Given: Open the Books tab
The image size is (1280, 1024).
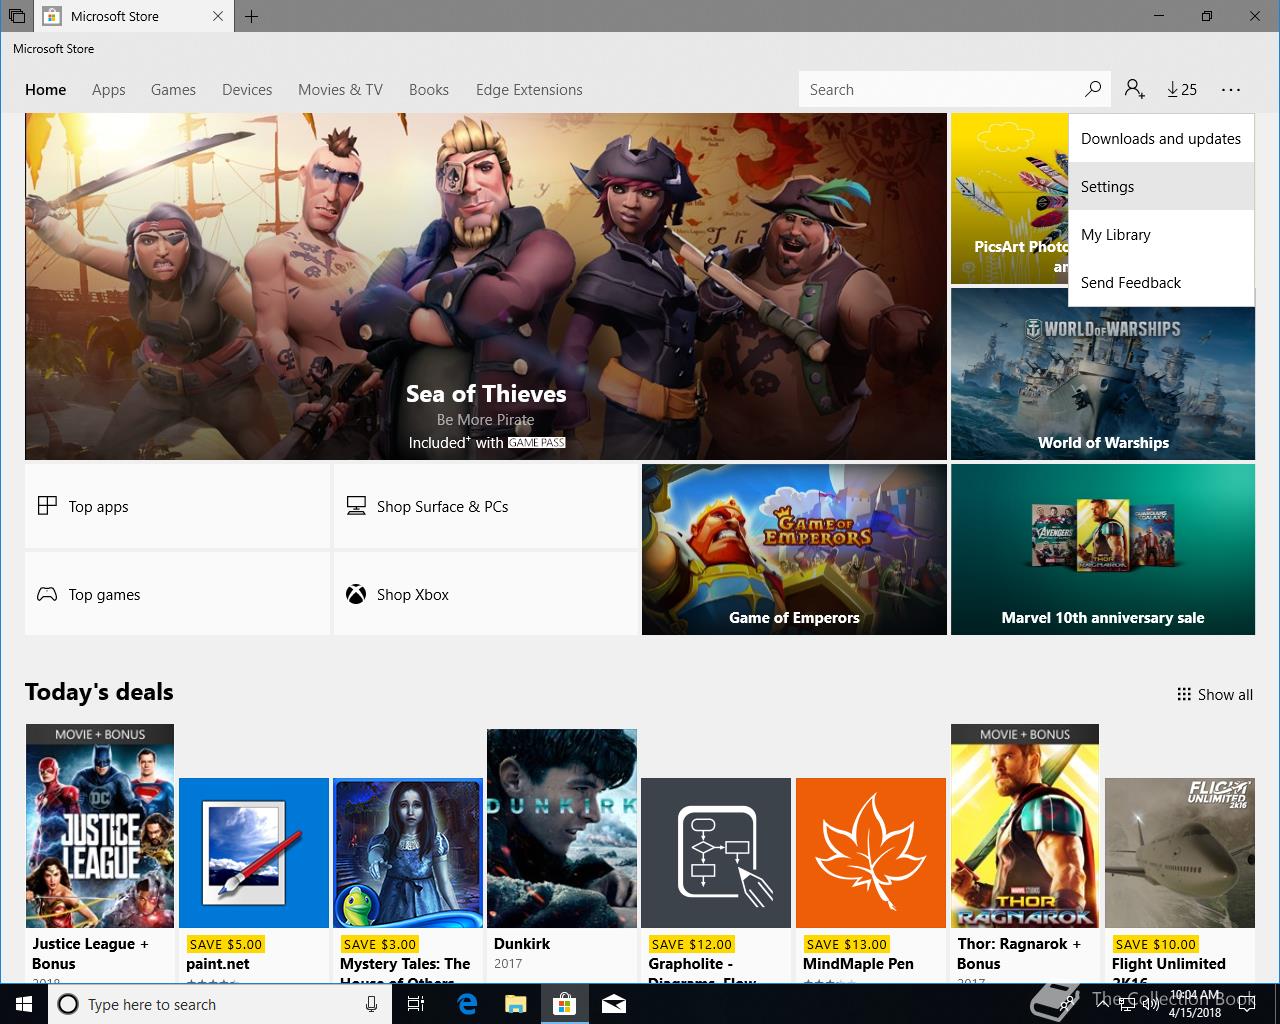Looking at the screenshot, I should tap(429, 89).
